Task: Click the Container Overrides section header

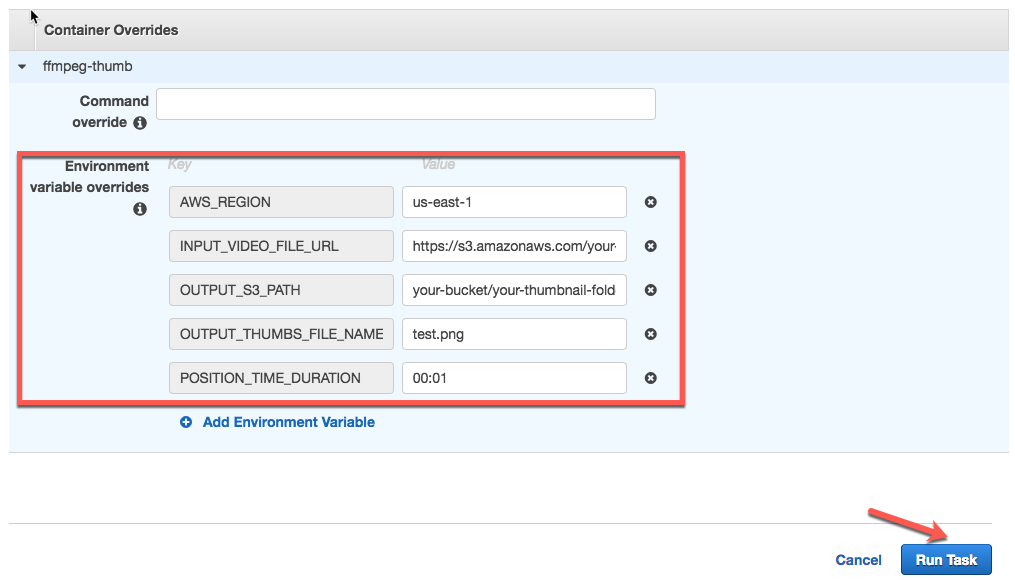Action: pyautogui.click(x=111, y=30)
